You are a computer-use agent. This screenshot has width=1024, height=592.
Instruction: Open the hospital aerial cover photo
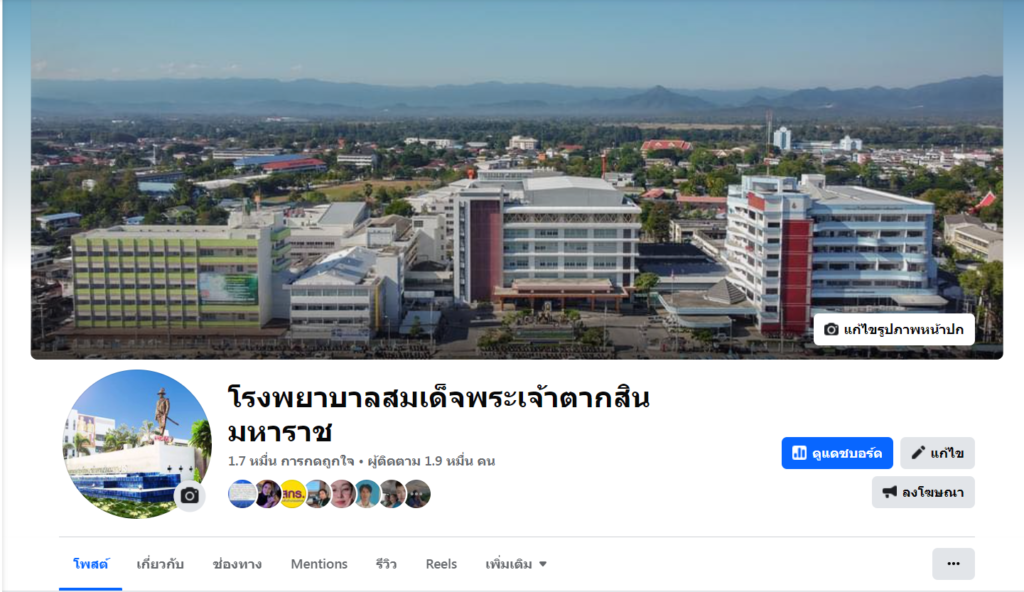(x=517, y=180)
